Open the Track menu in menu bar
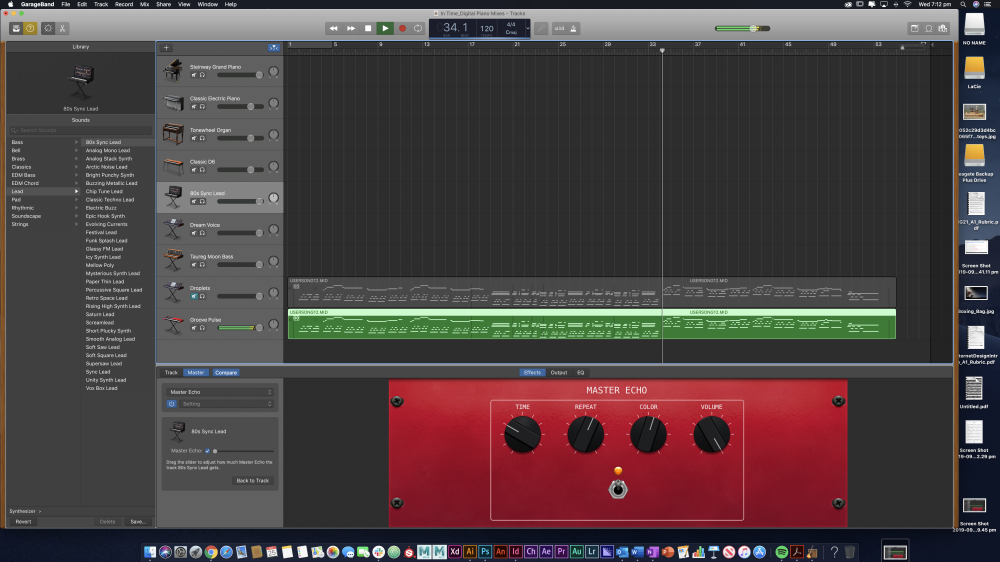Image resolution: width=1000 pixels, height=562 pixels. pos(101,4)
